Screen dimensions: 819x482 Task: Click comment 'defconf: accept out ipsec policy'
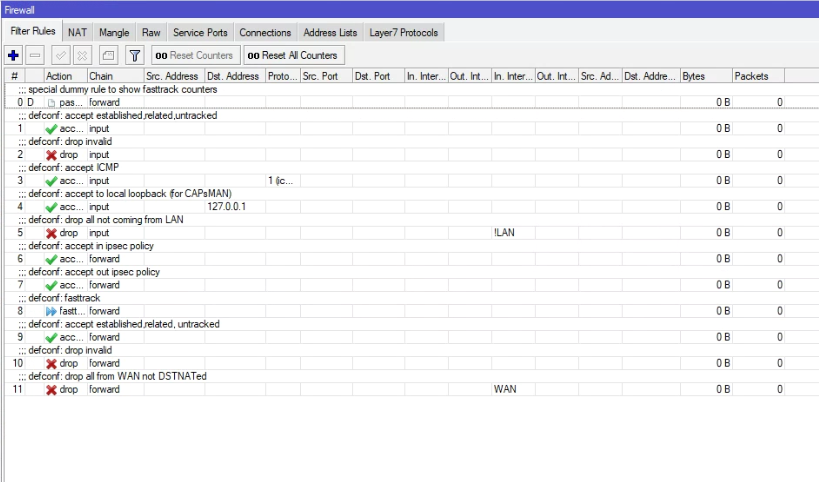point(94,272)
